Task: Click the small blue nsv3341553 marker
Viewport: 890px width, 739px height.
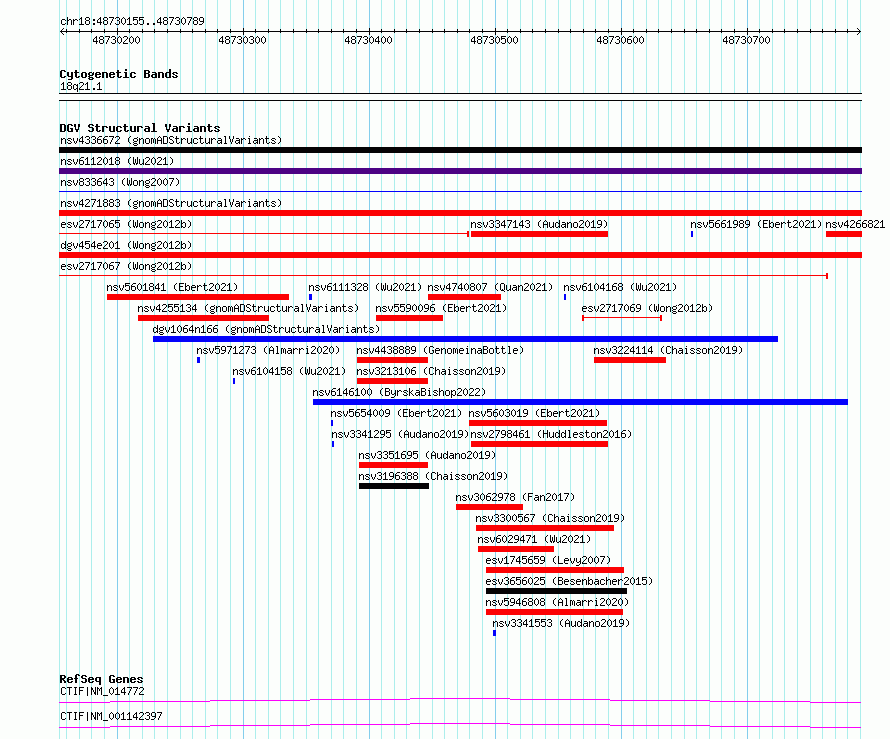Action: [x=494, y=633]
